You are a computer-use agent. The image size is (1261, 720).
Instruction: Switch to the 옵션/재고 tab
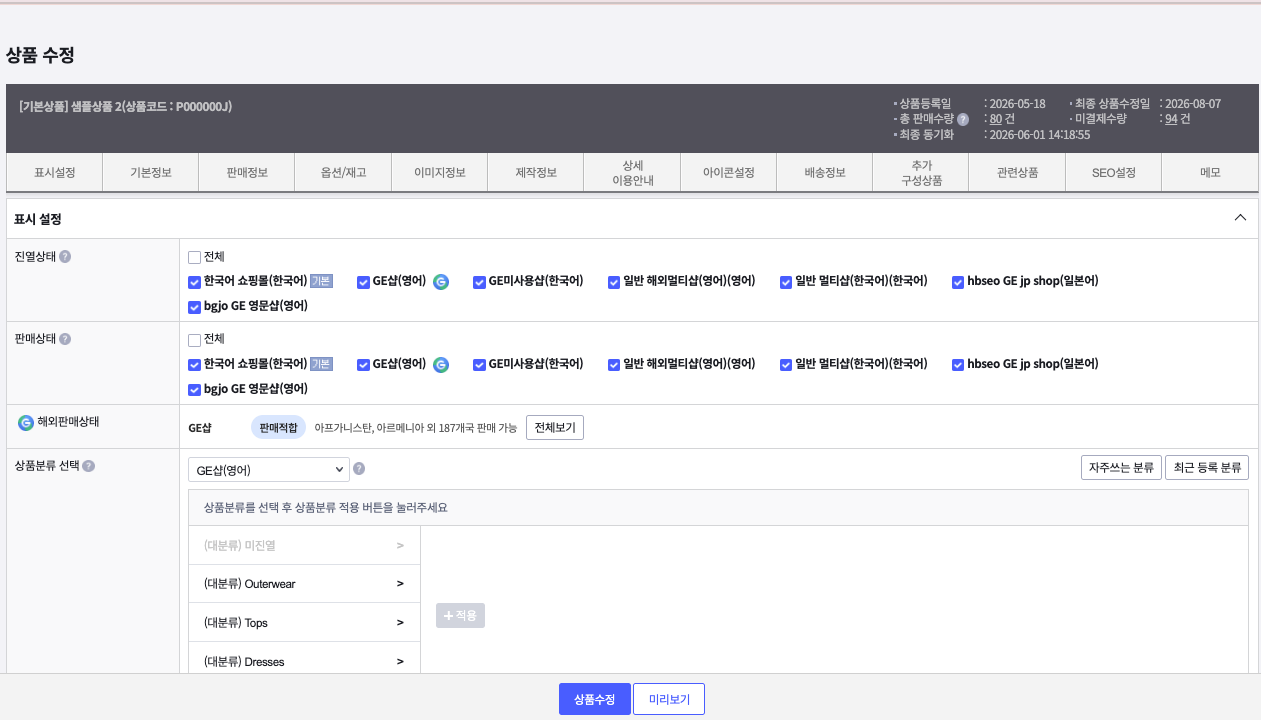coord(343,172)
